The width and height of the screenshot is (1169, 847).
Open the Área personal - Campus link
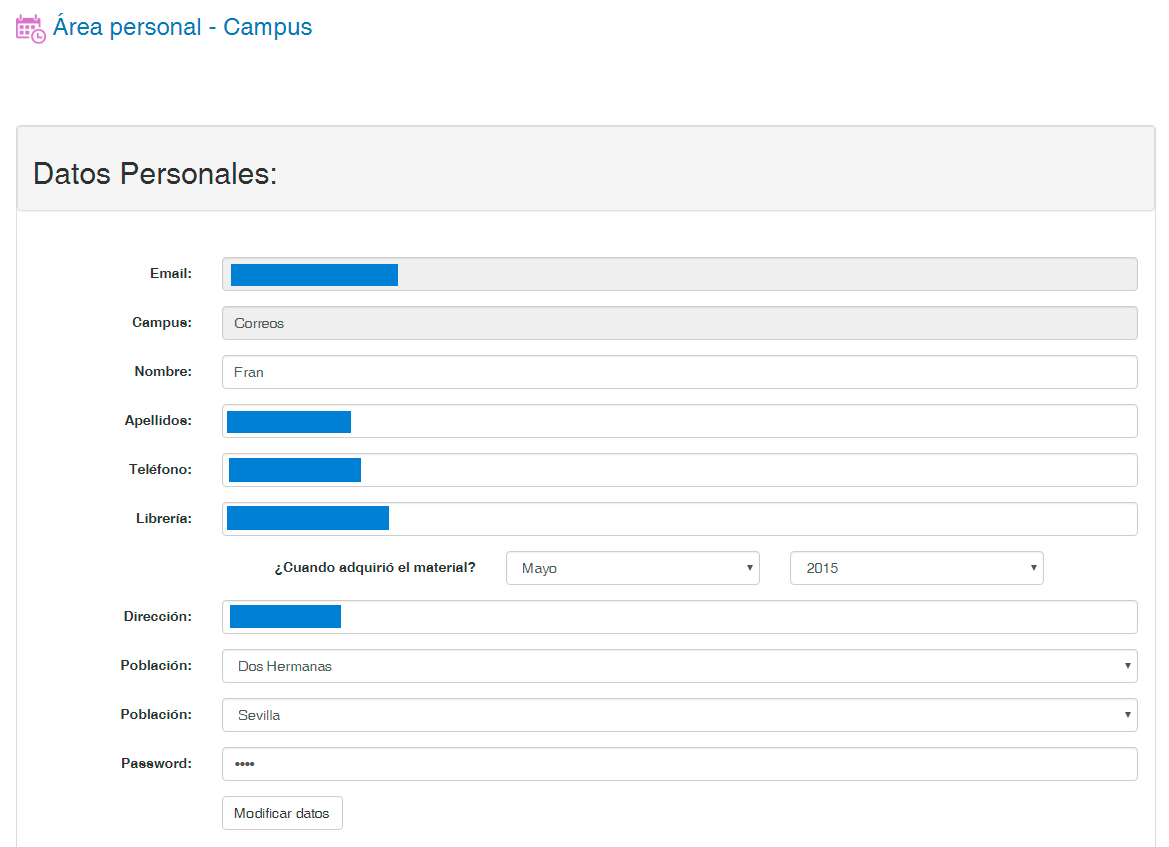coord(182,27)
